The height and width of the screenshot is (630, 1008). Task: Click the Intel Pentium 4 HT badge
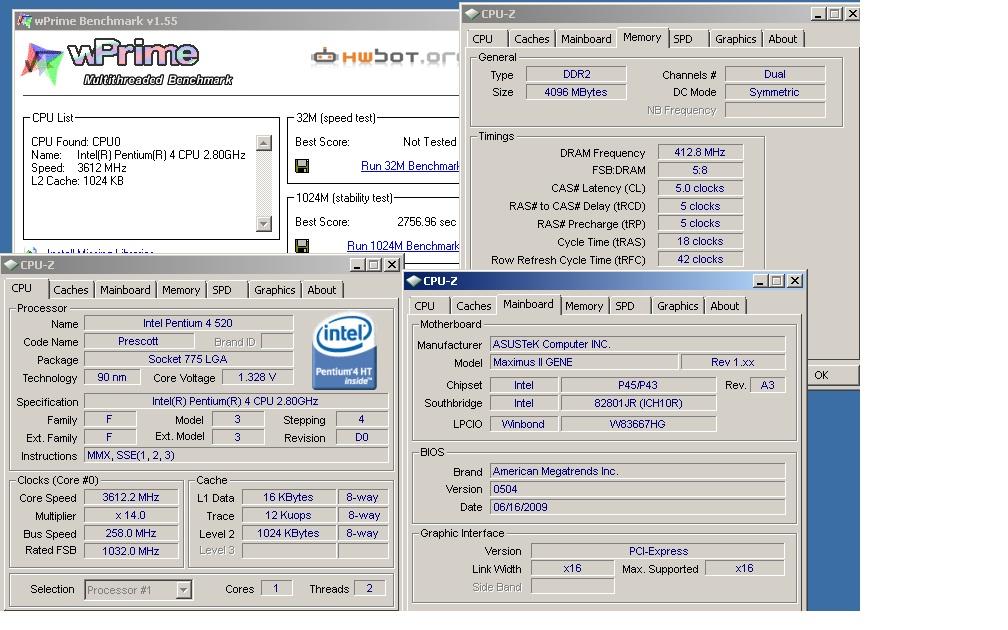tap(345, 351)
